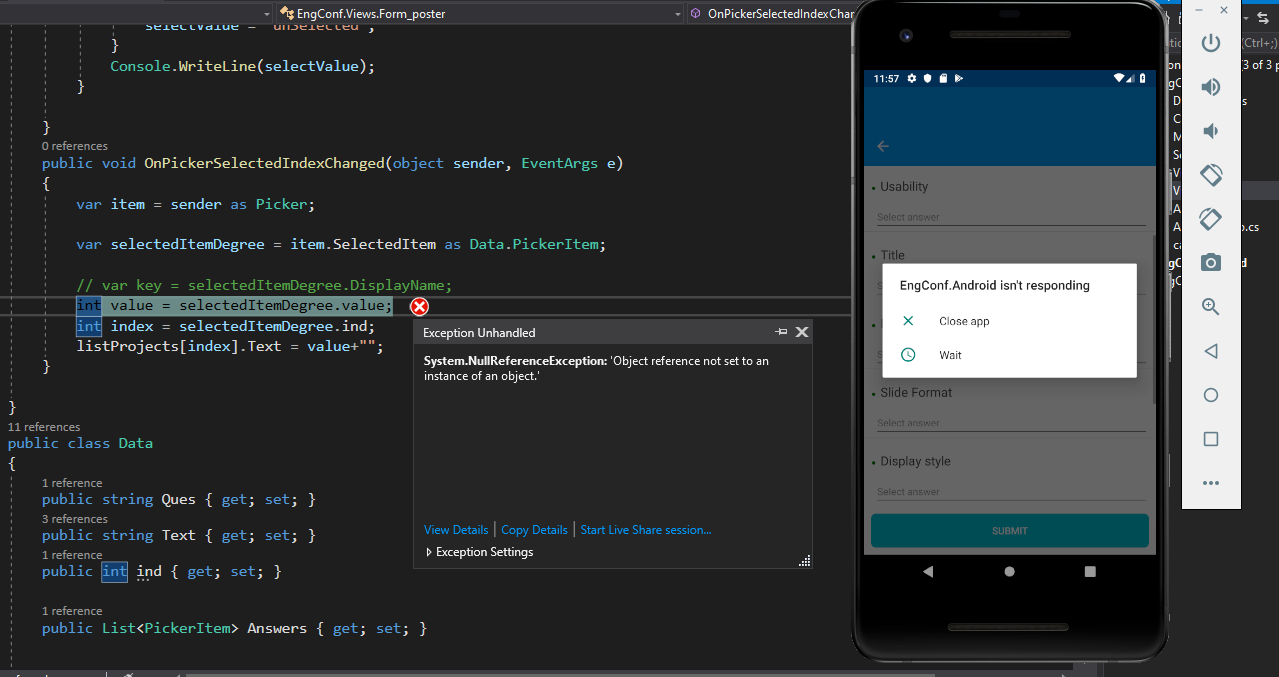Take a screenshot with the camera icon
1279x677 pixels.
tap(1210, 263)
